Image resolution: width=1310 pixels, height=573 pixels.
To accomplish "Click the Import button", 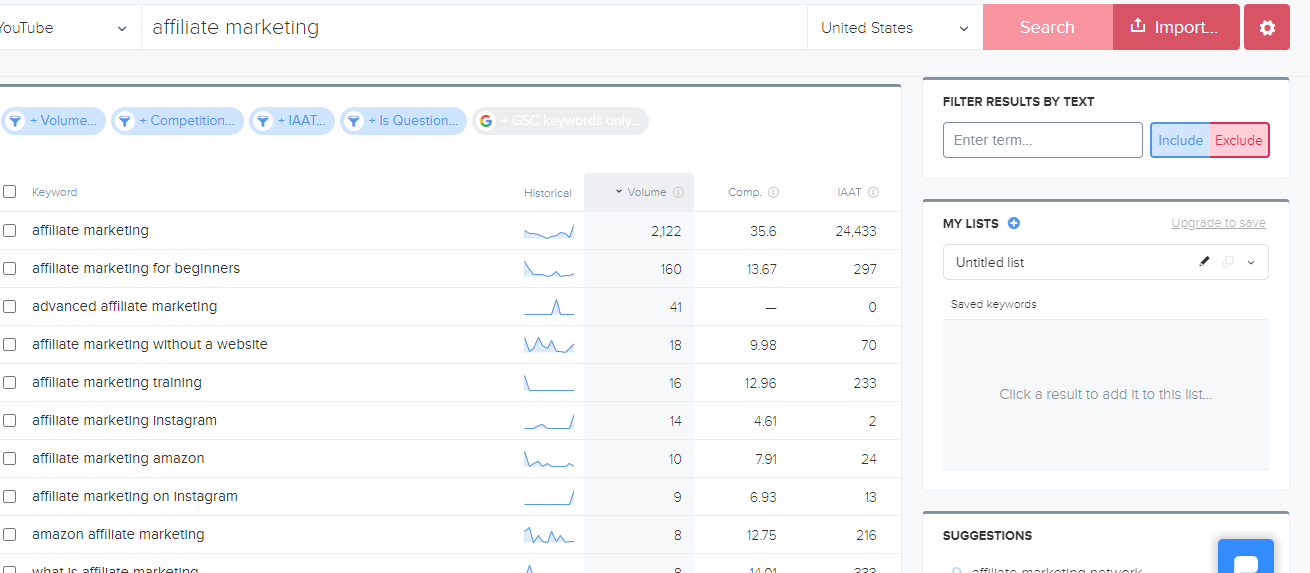I will coord(1176,27).
